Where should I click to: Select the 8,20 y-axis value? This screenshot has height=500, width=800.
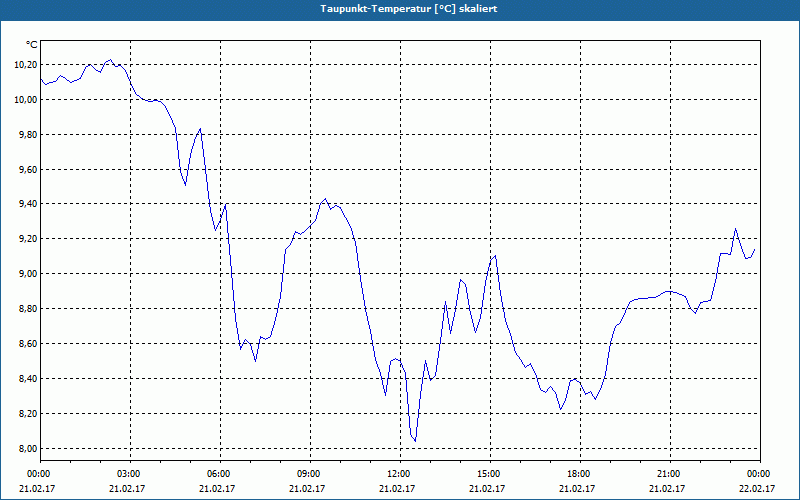(x=30, y=414)
